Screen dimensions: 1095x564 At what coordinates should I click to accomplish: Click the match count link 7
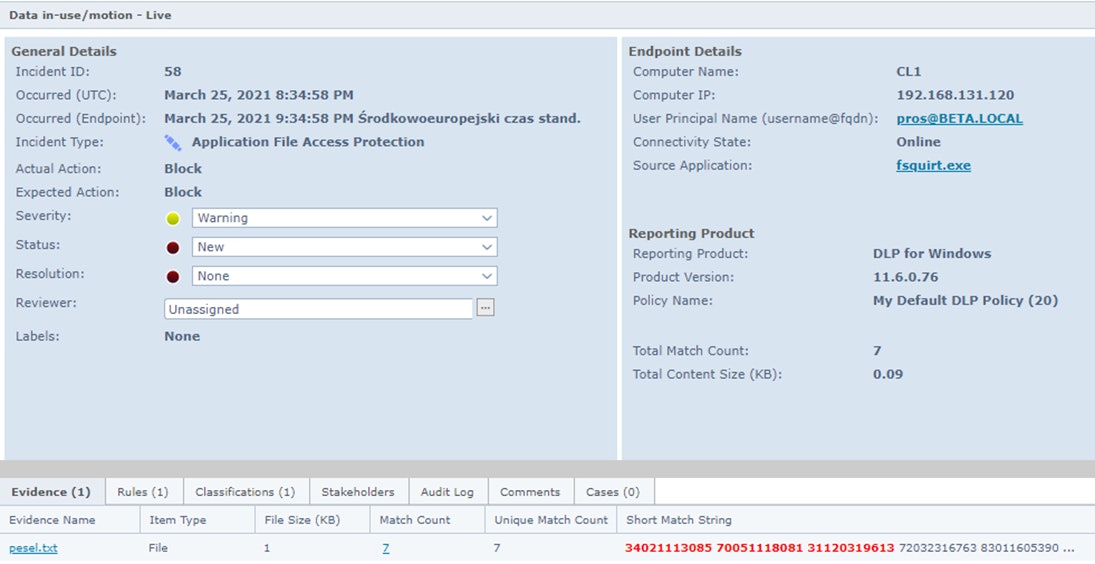click(386, 548)
